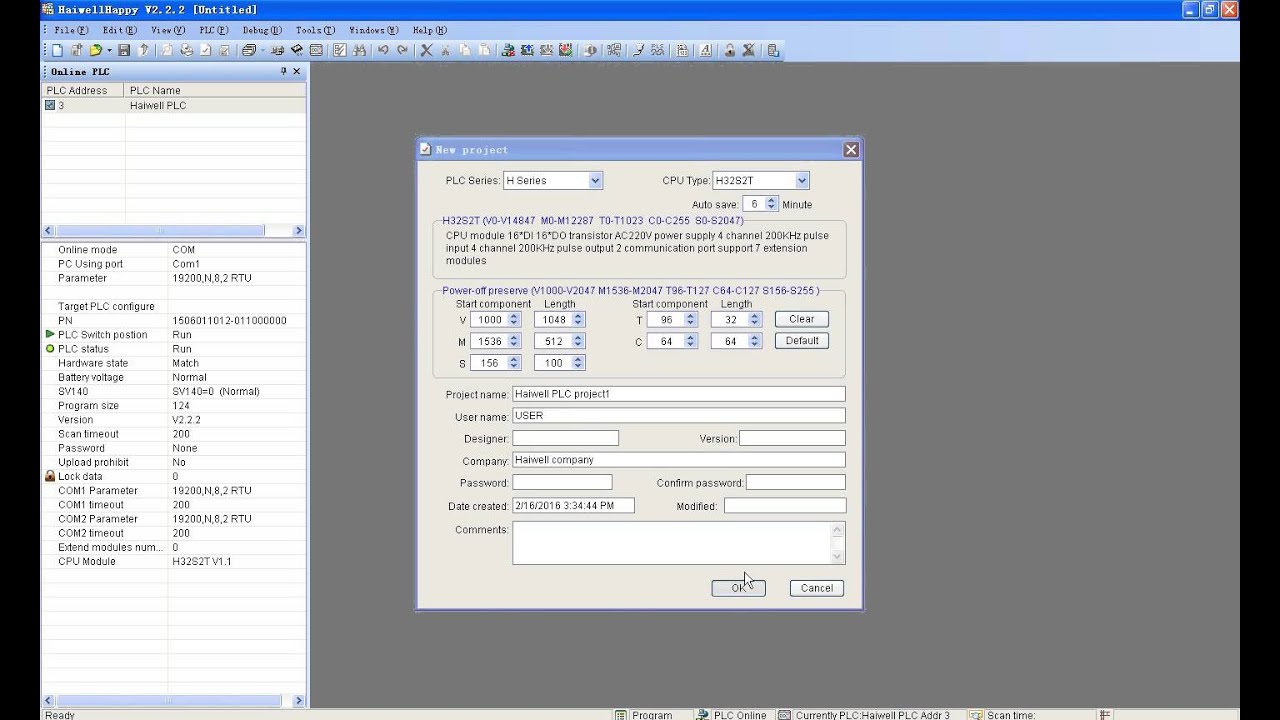Click the Copy toolbar icon
Viewport: 1280px width, 720px height.
click(x=465, y=50)
